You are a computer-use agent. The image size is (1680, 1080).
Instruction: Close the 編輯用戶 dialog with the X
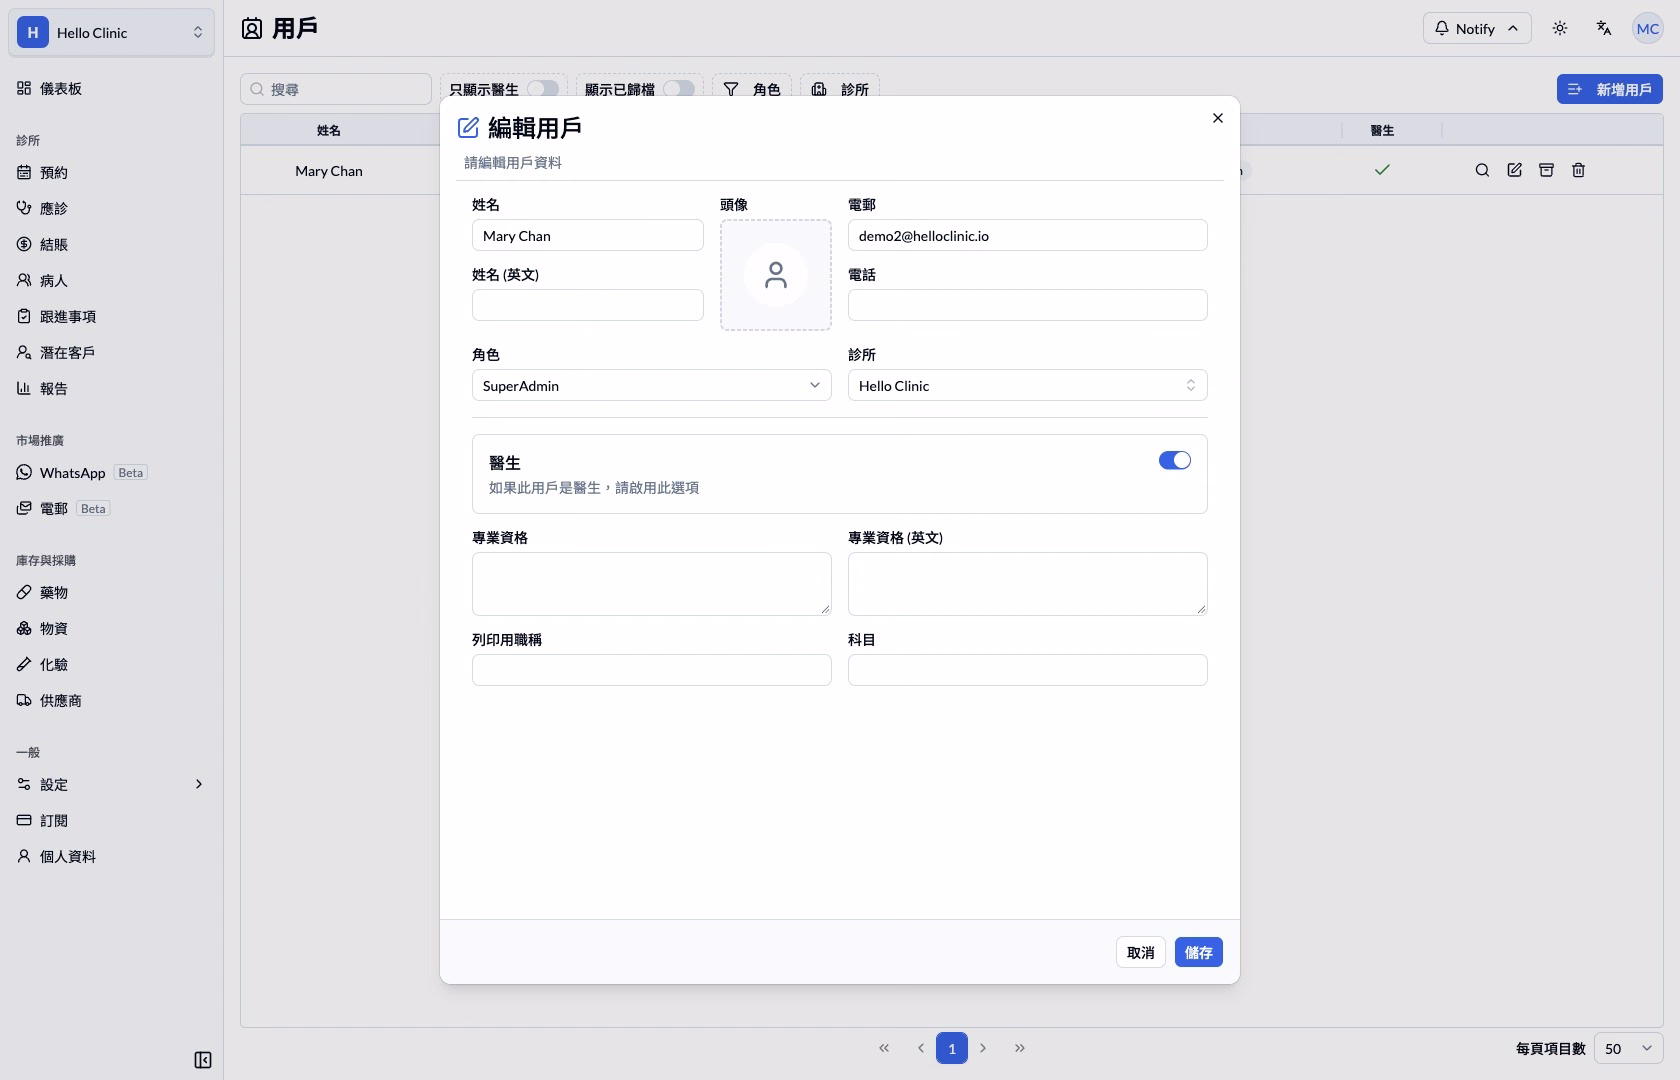[x=1218, y=118]
